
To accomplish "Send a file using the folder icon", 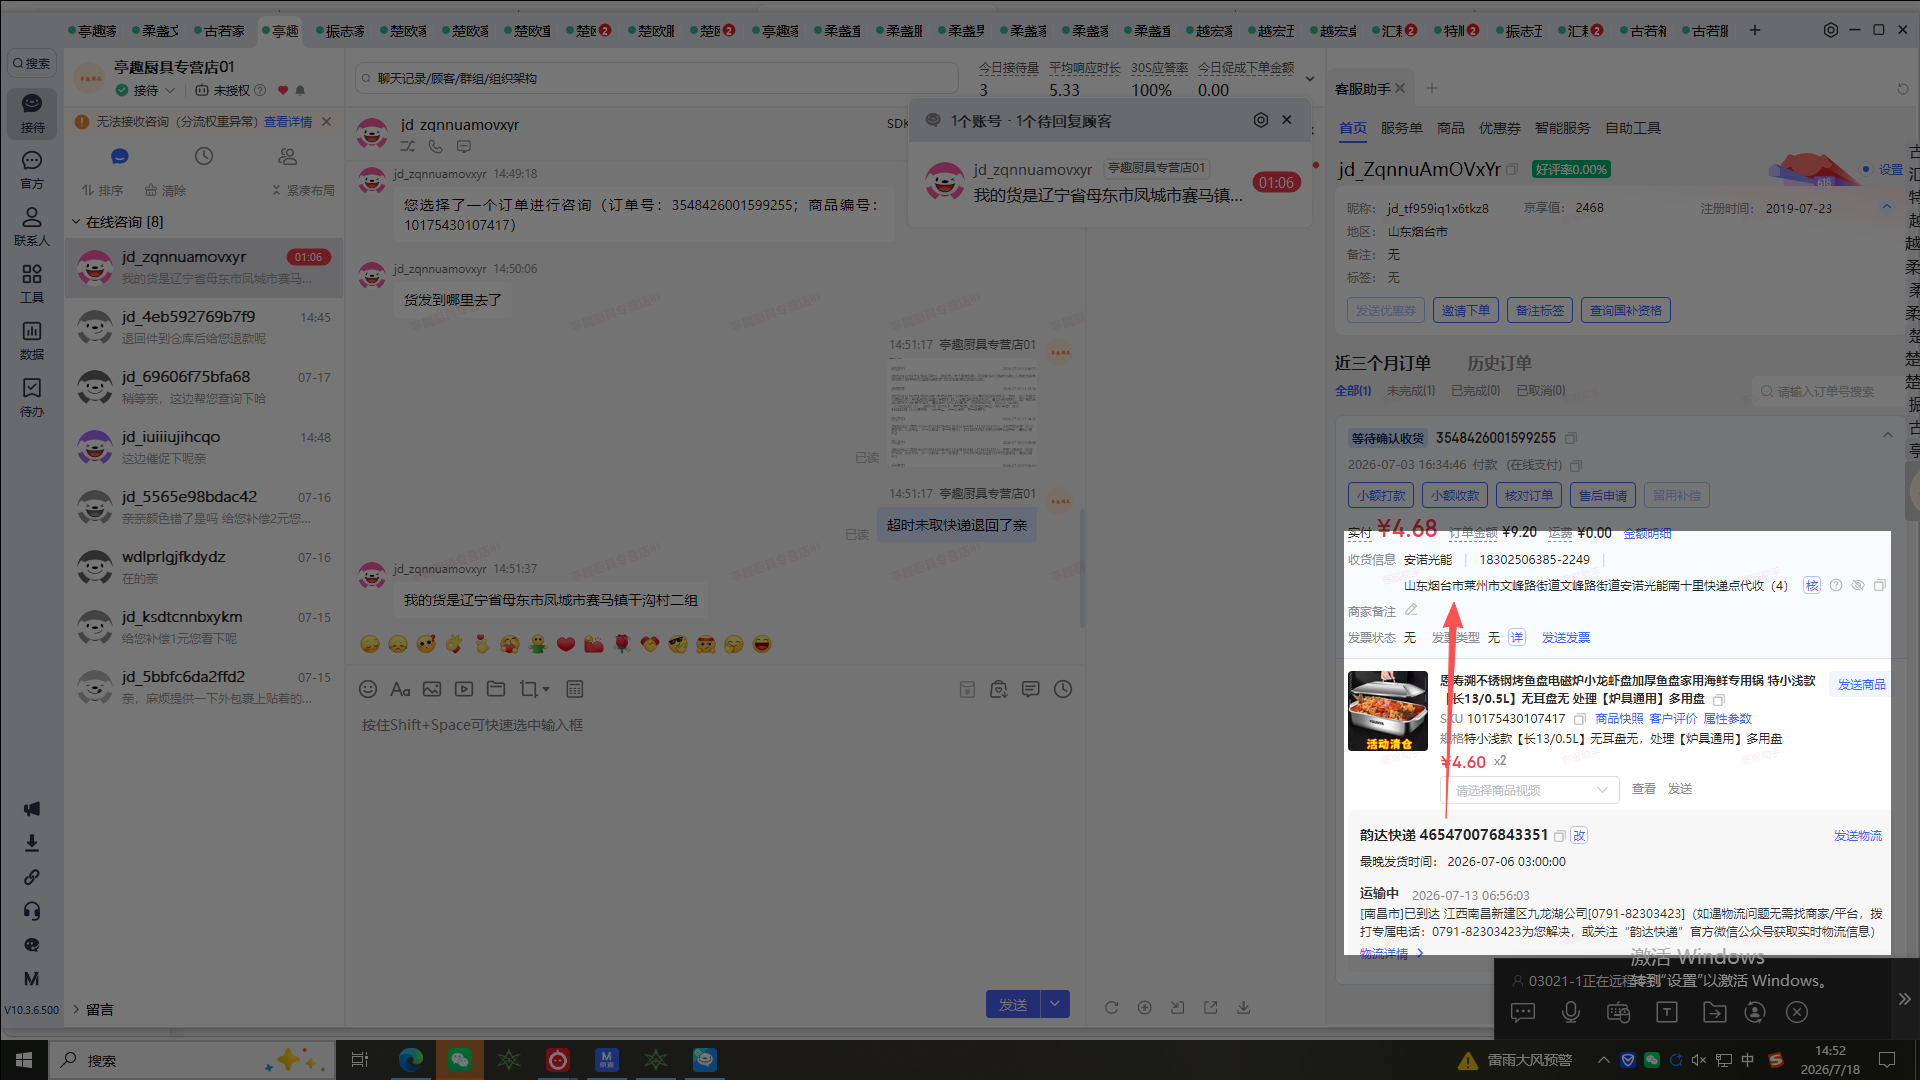I will pos(496,689).
